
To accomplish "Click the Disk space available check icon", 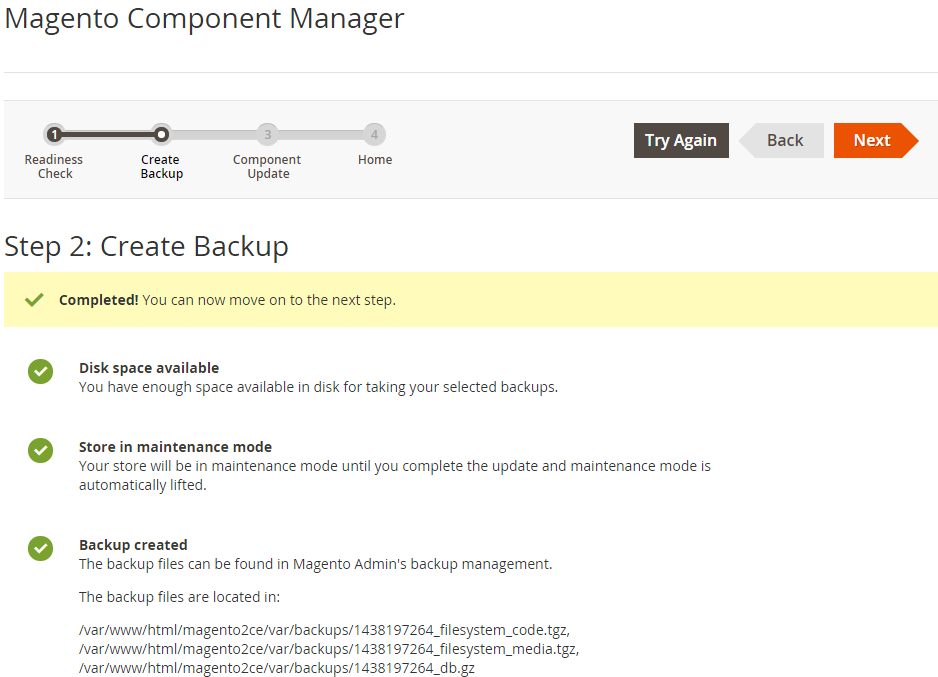I will (41, 371).
